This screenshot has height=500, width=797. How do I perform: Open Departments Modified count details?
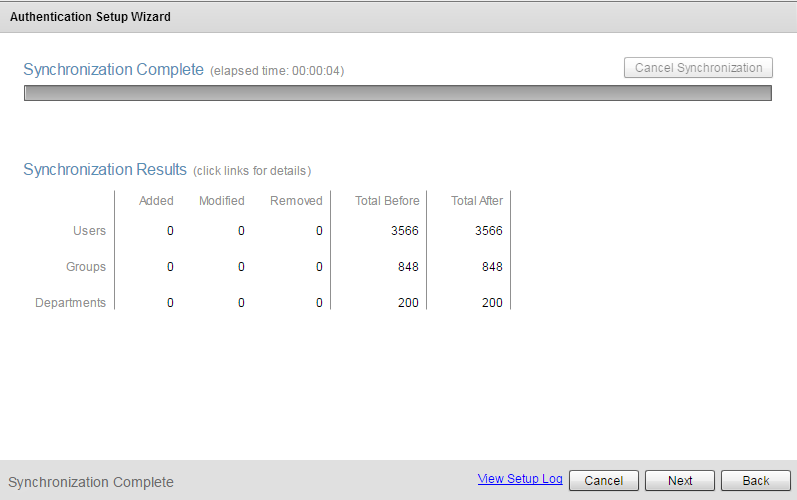pyautogui.click(x=241, y=303)
